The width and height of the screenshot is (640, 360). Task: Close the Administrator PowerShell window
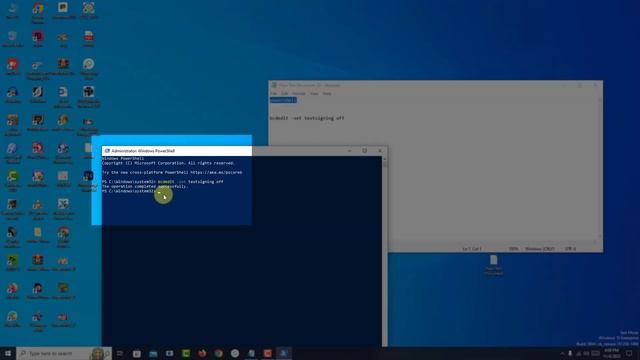point(380,151)
